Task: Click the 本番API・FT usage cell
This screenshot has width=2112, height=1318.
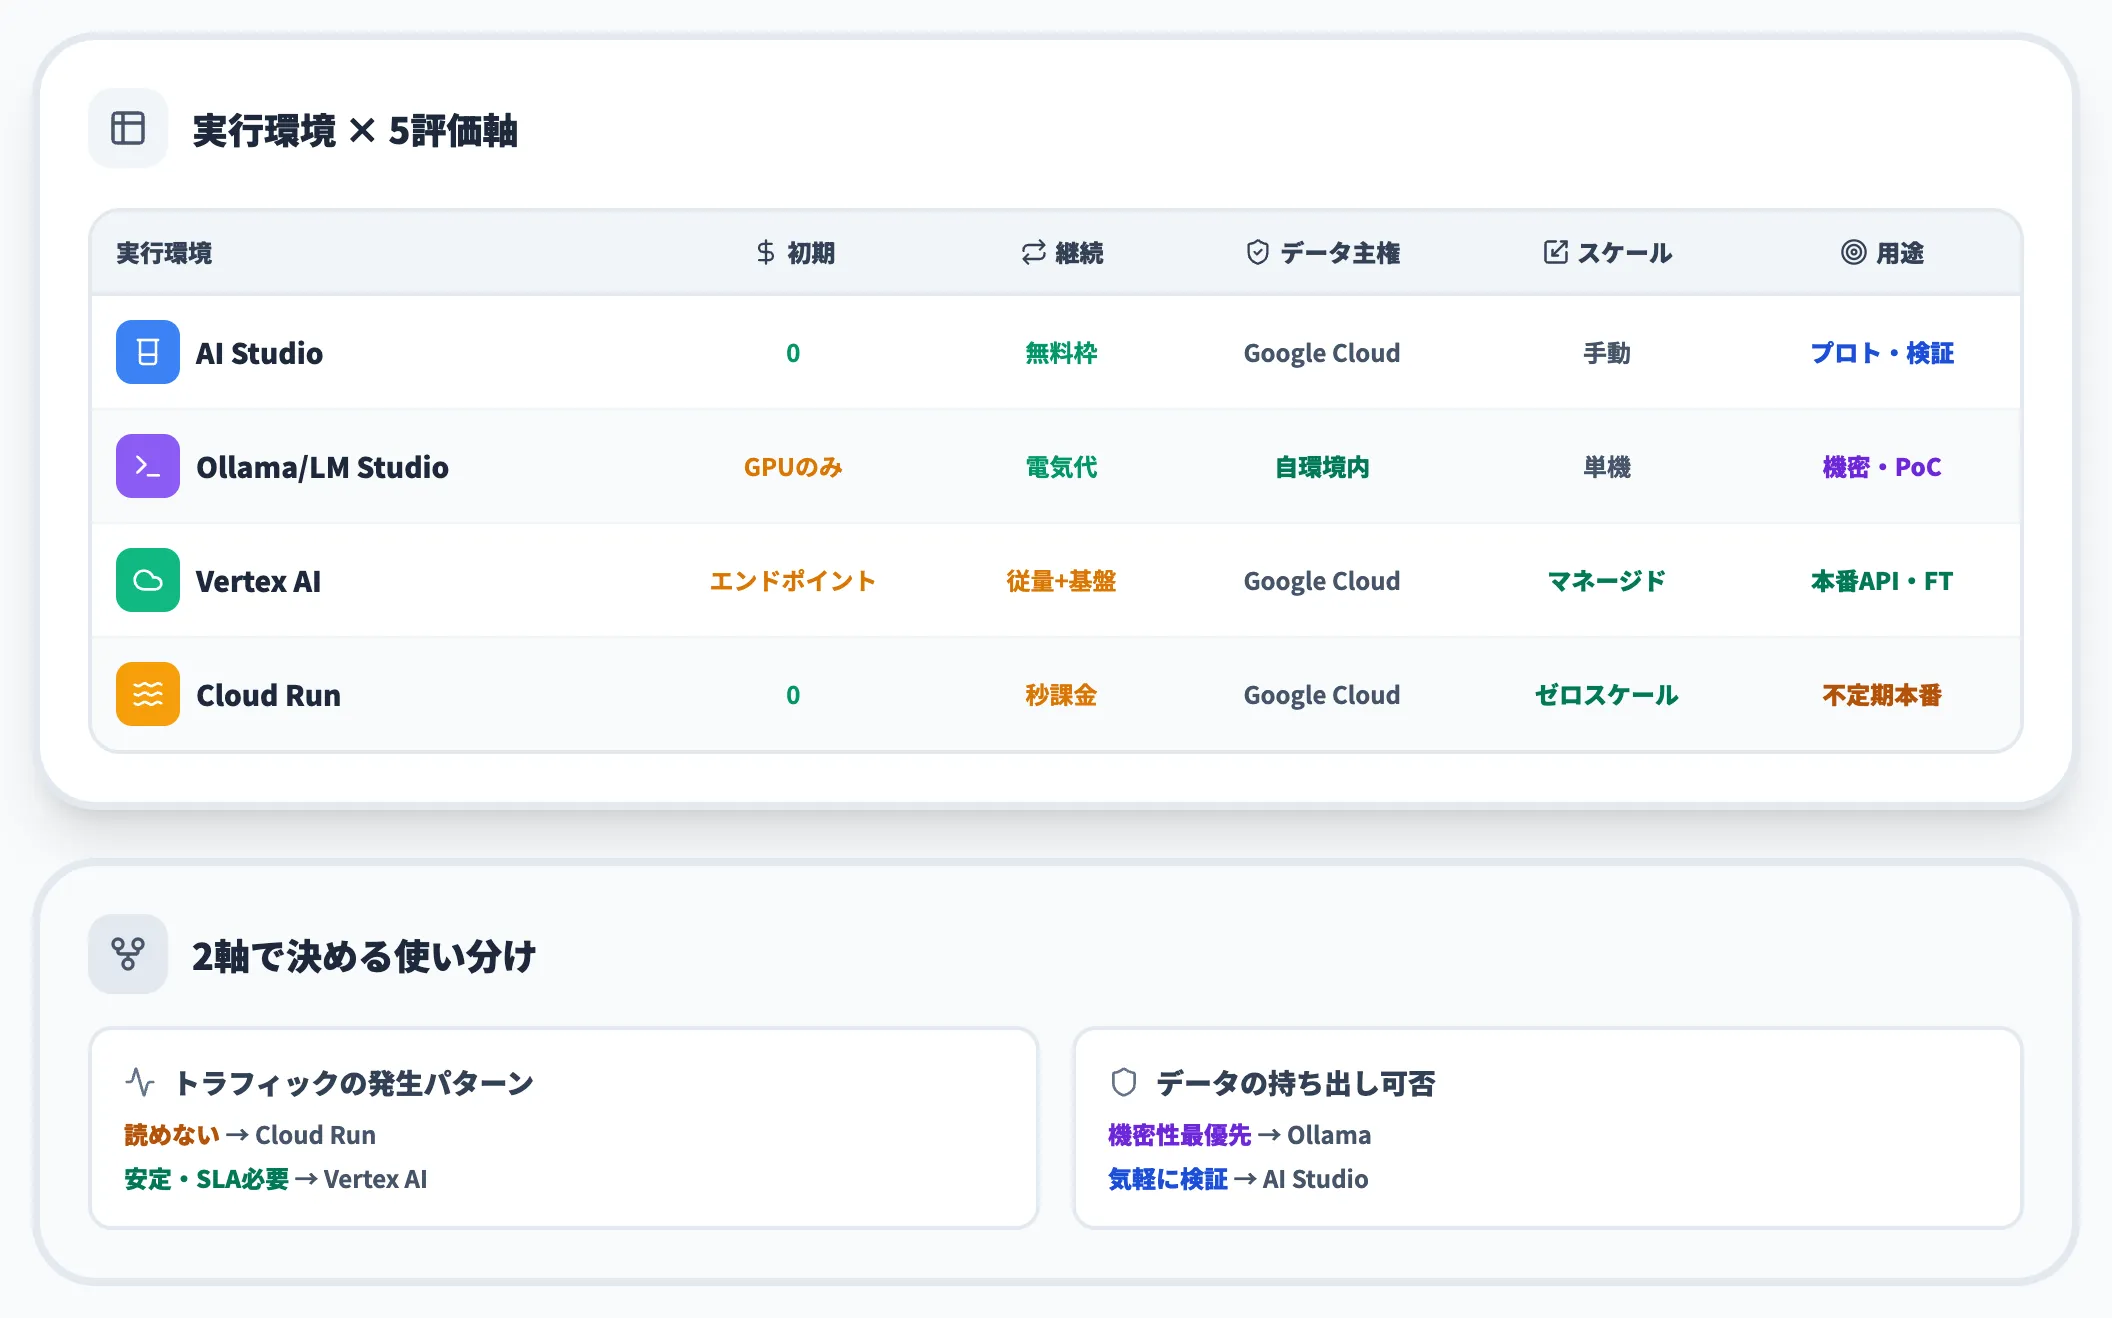Action: click(x=1882, y=581)
